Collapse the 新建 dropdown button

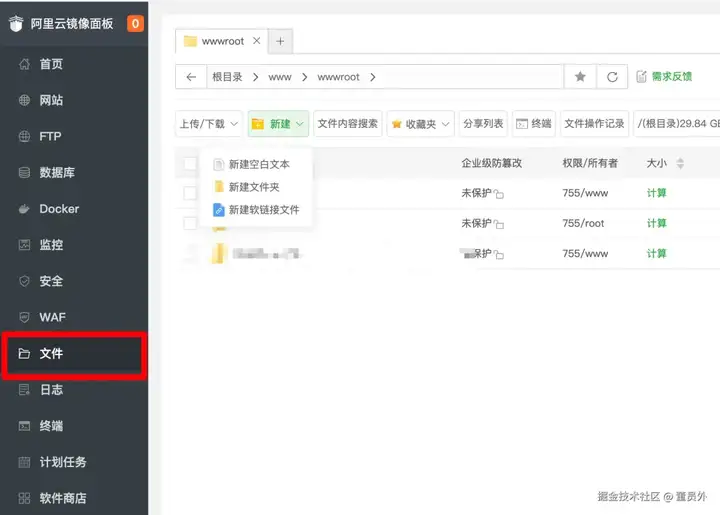point(278,123)
